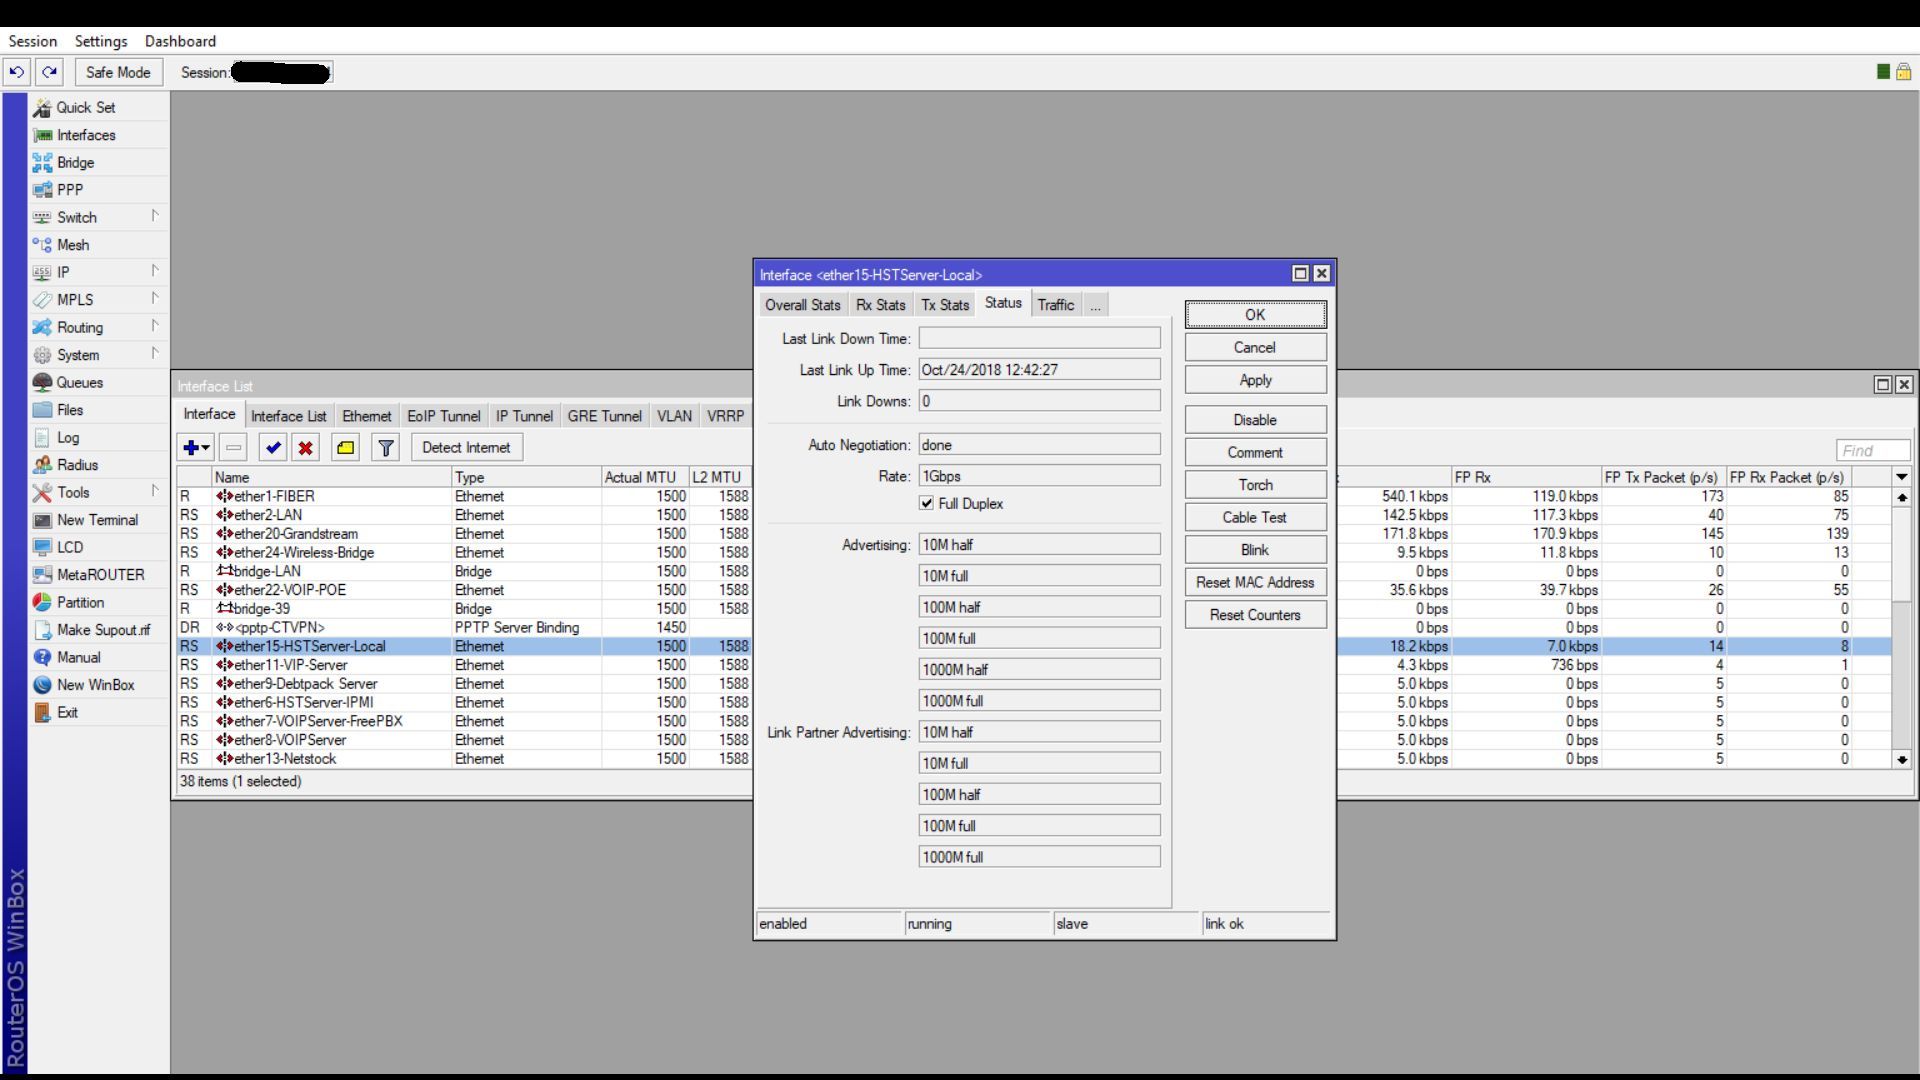Click the undo arrow icon

[16, 72]
